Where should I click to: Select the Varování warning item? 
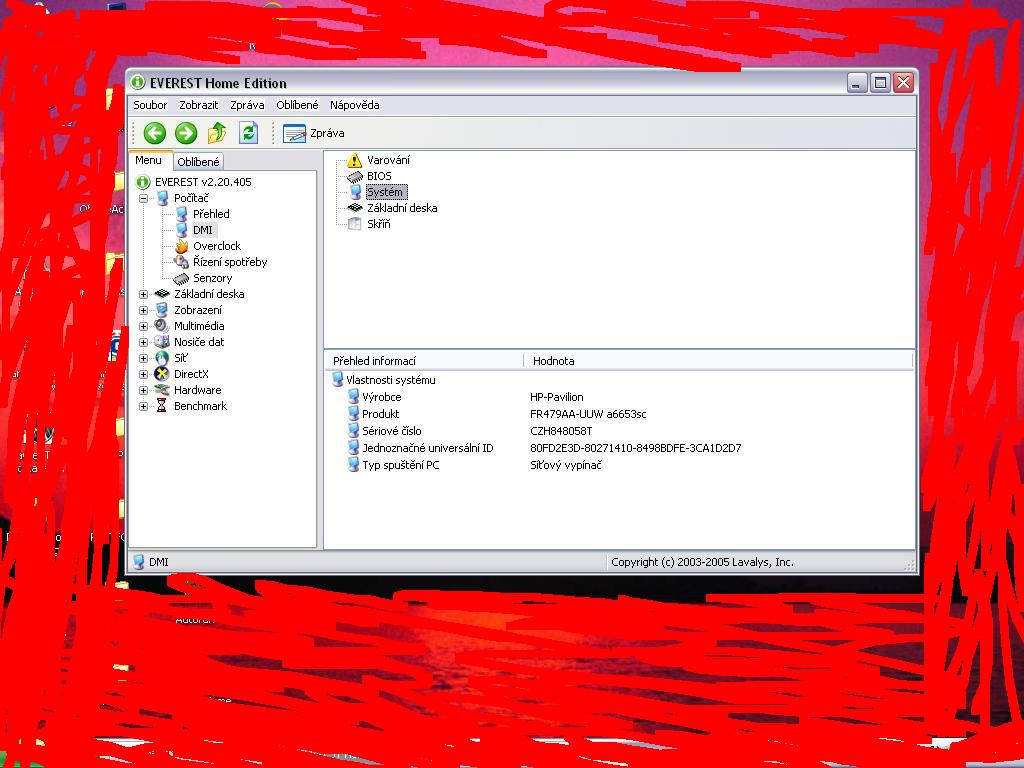pyautogui.click(x=388, y=160)
